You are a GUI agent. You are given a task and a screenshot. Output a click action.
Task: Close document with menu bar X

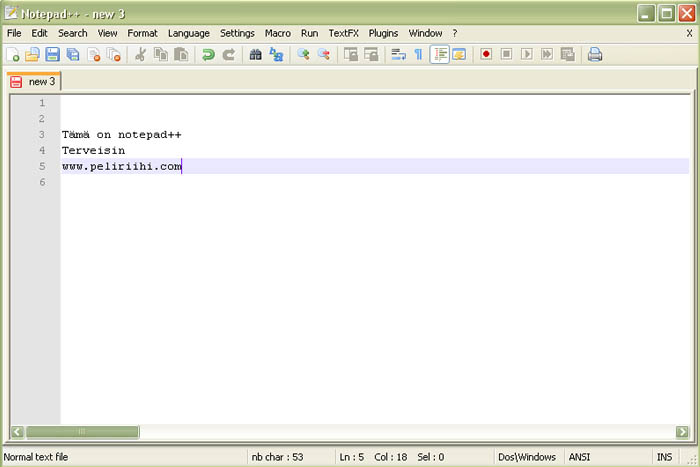click(689, 33)
